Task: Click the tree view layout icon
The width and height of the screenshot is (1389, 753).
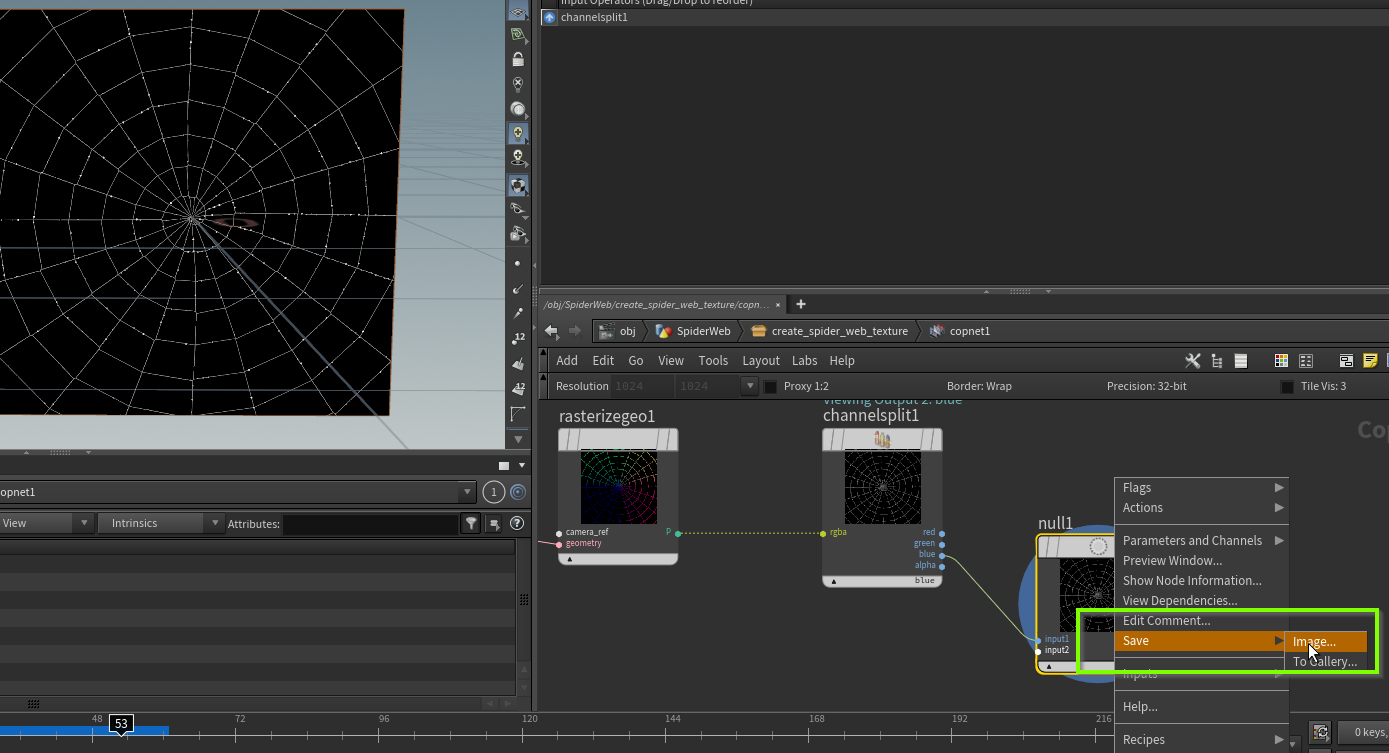Action: tap(1217, 361)
